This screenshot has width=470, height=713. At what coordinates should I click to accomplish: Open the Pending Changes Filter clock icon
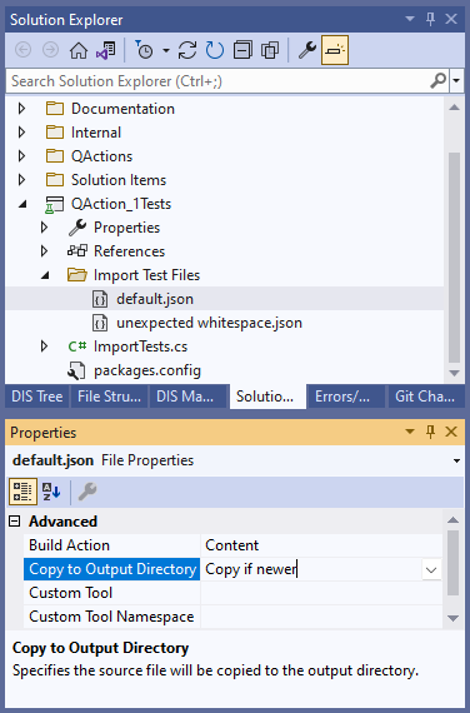[145, 50]
